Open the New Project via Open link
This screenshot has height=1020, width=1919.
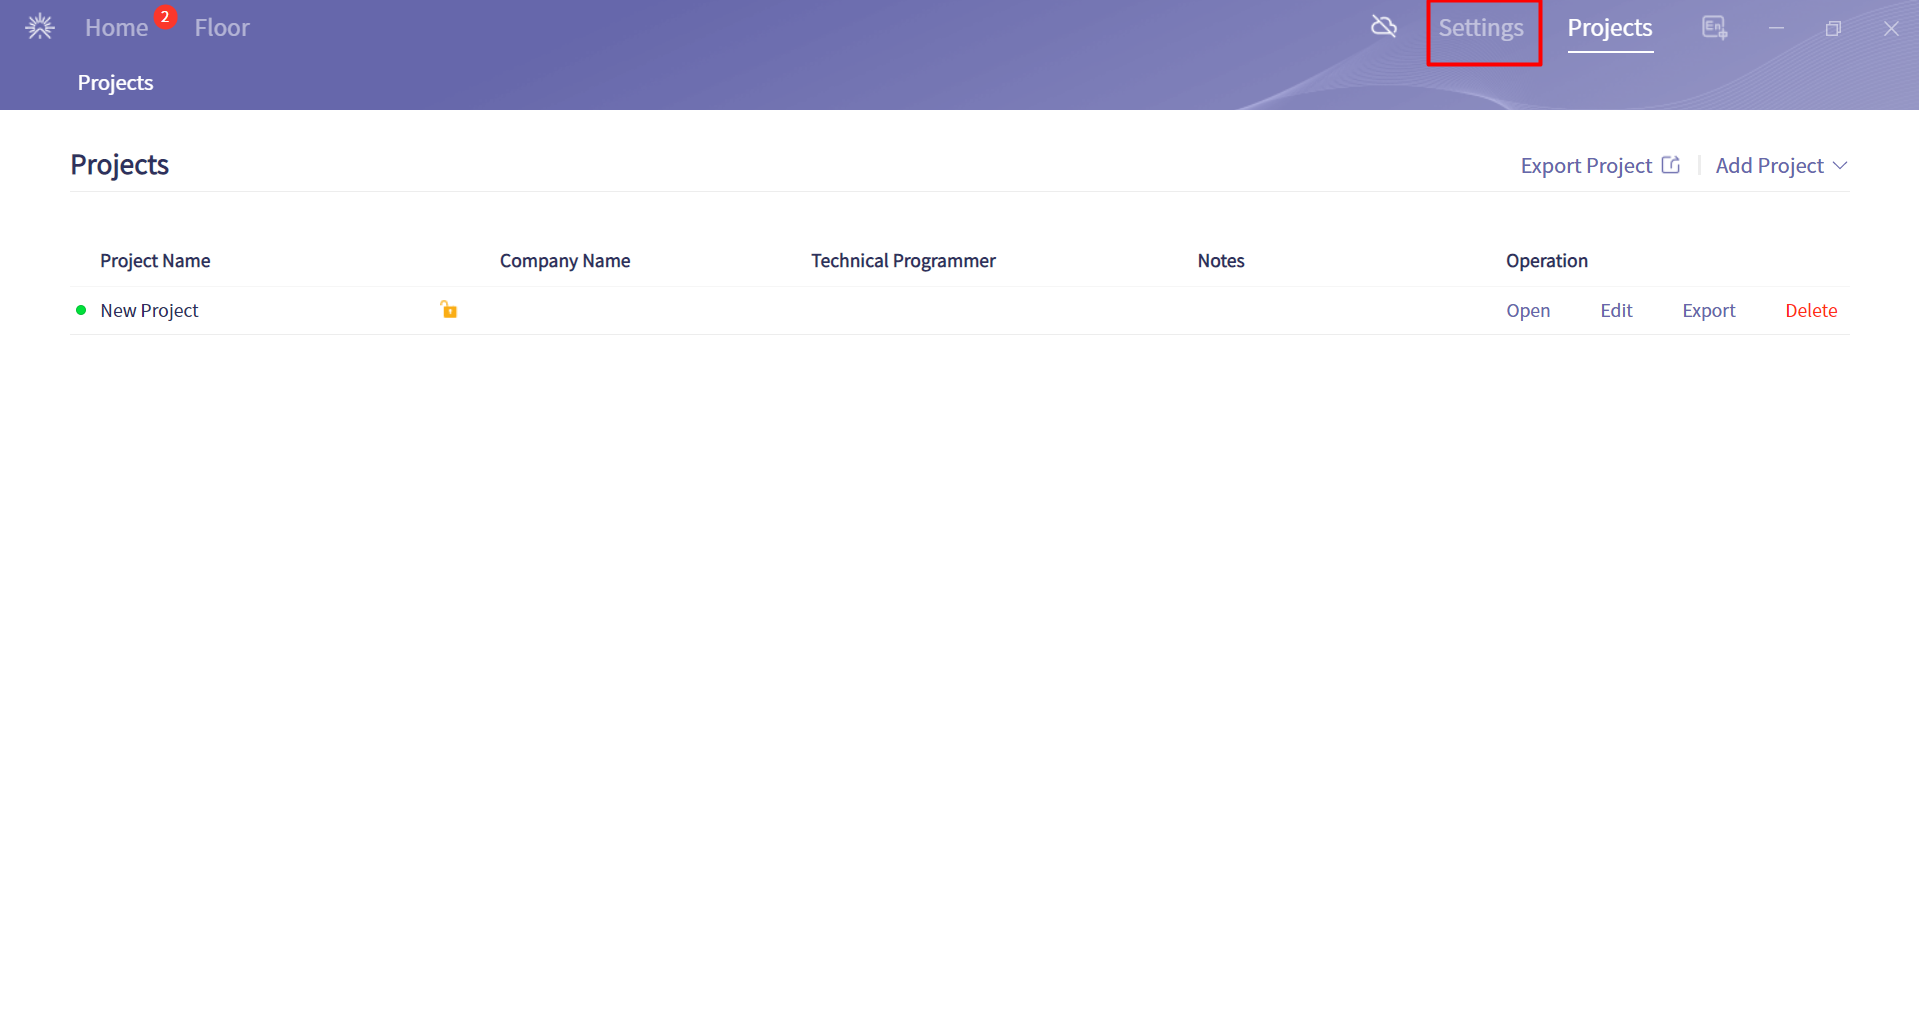1528,311
